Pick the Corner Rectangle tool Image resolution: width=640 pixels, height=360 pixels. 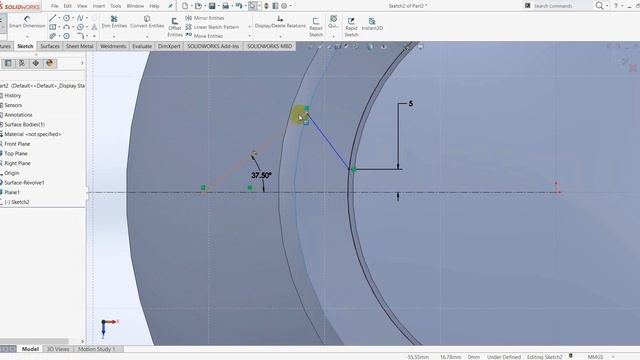53,27
